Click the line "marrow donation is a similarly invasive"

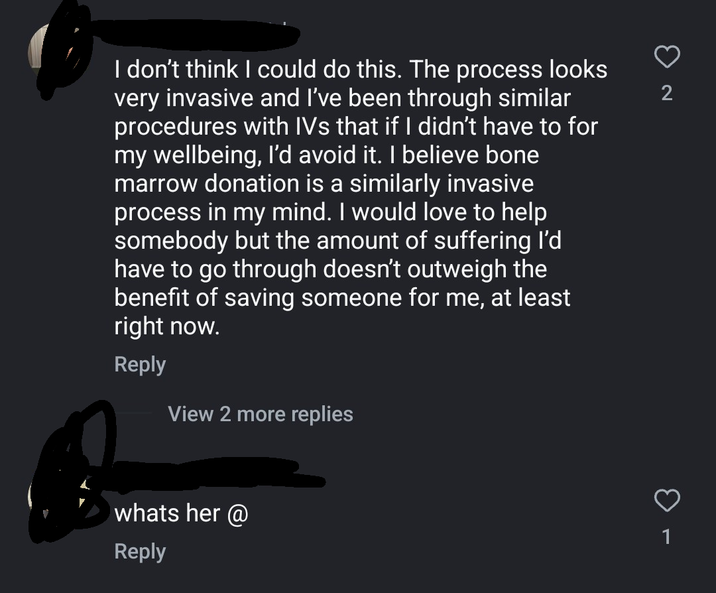[x=324, y=184]
